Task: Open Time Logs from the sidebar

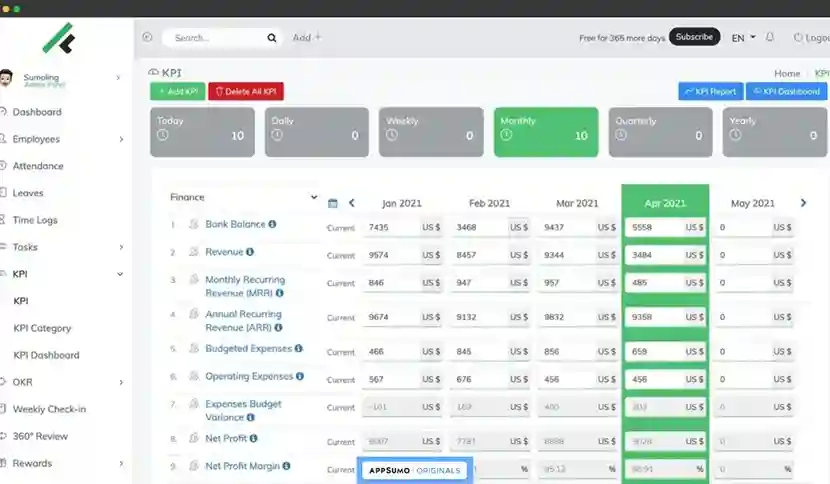Action: (x=35, y=220)
